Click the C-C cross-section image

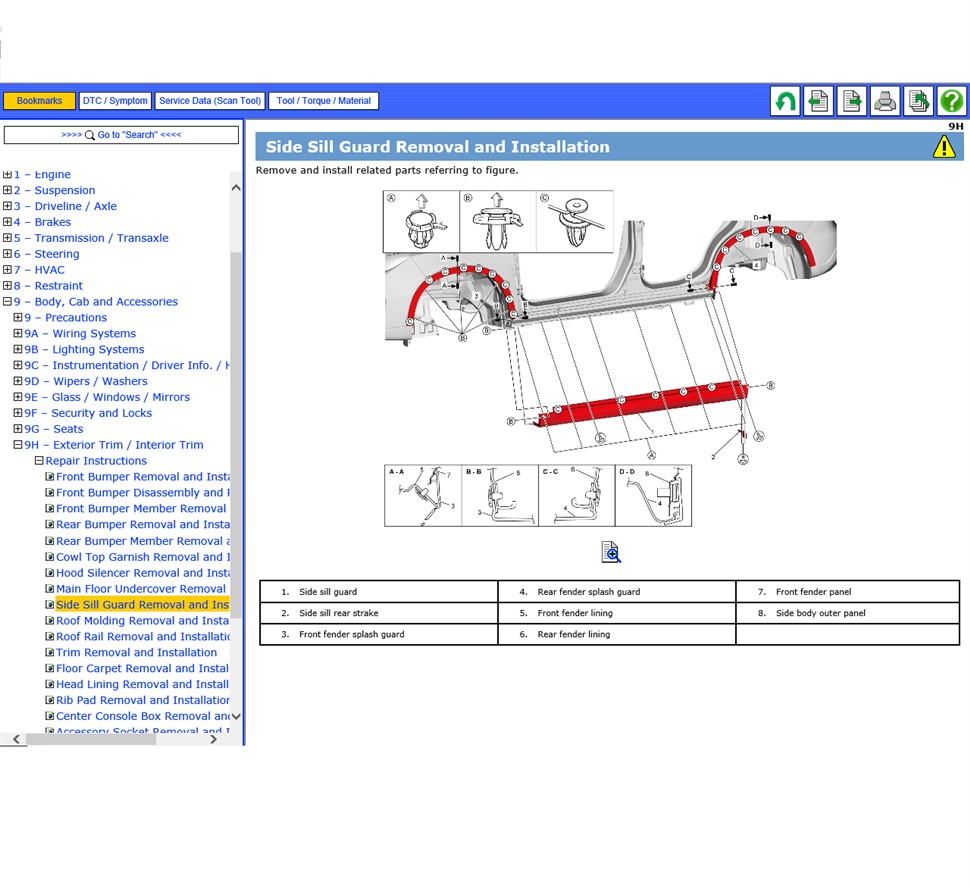577,496
